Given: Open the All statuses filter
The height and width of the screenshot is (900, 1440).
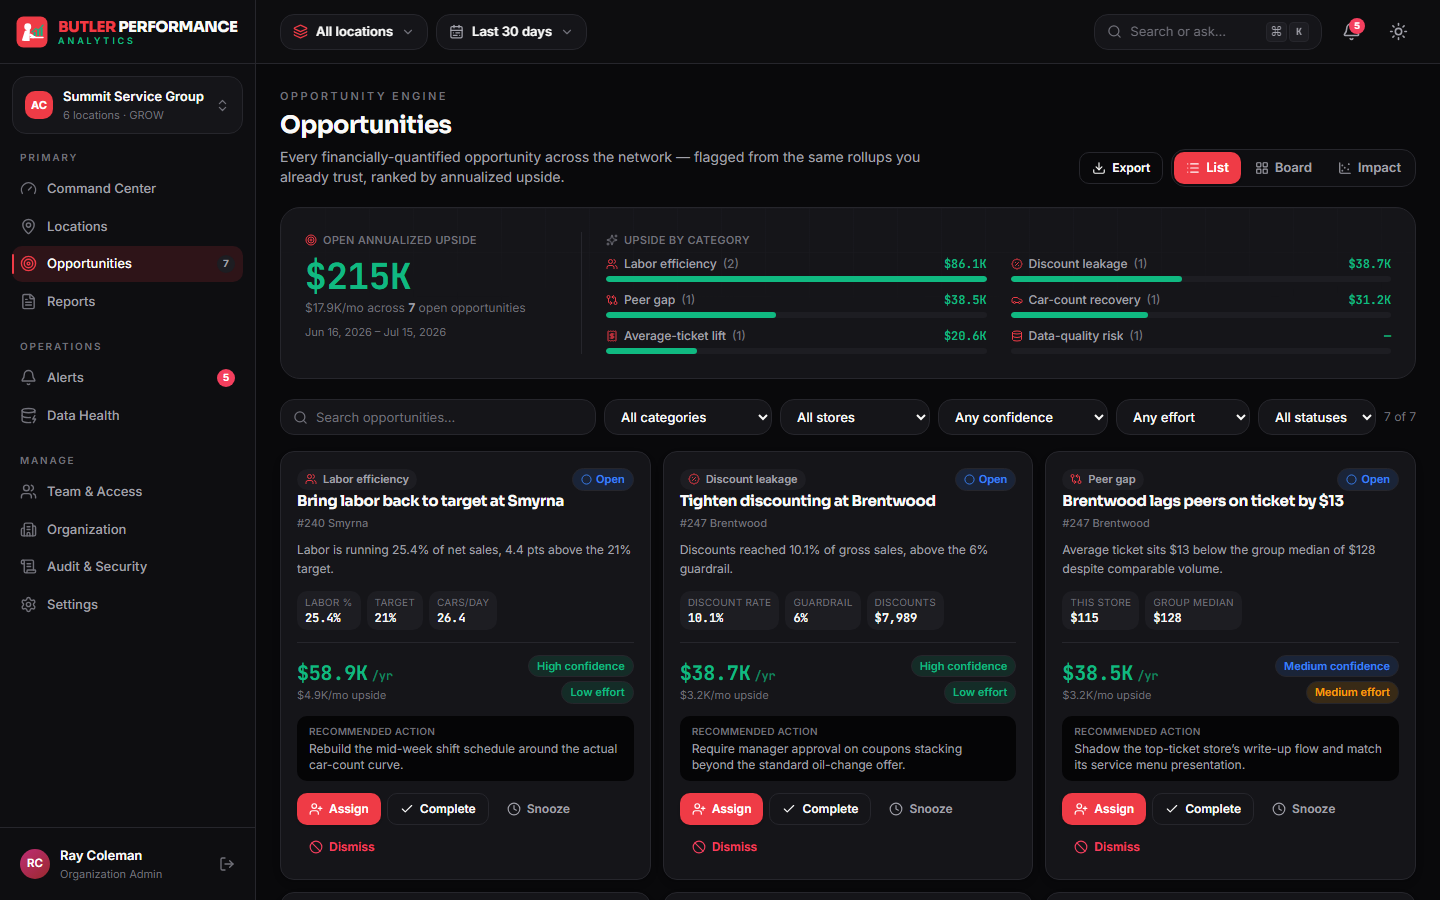Looking at the screenshot, I should [1317, 418].
